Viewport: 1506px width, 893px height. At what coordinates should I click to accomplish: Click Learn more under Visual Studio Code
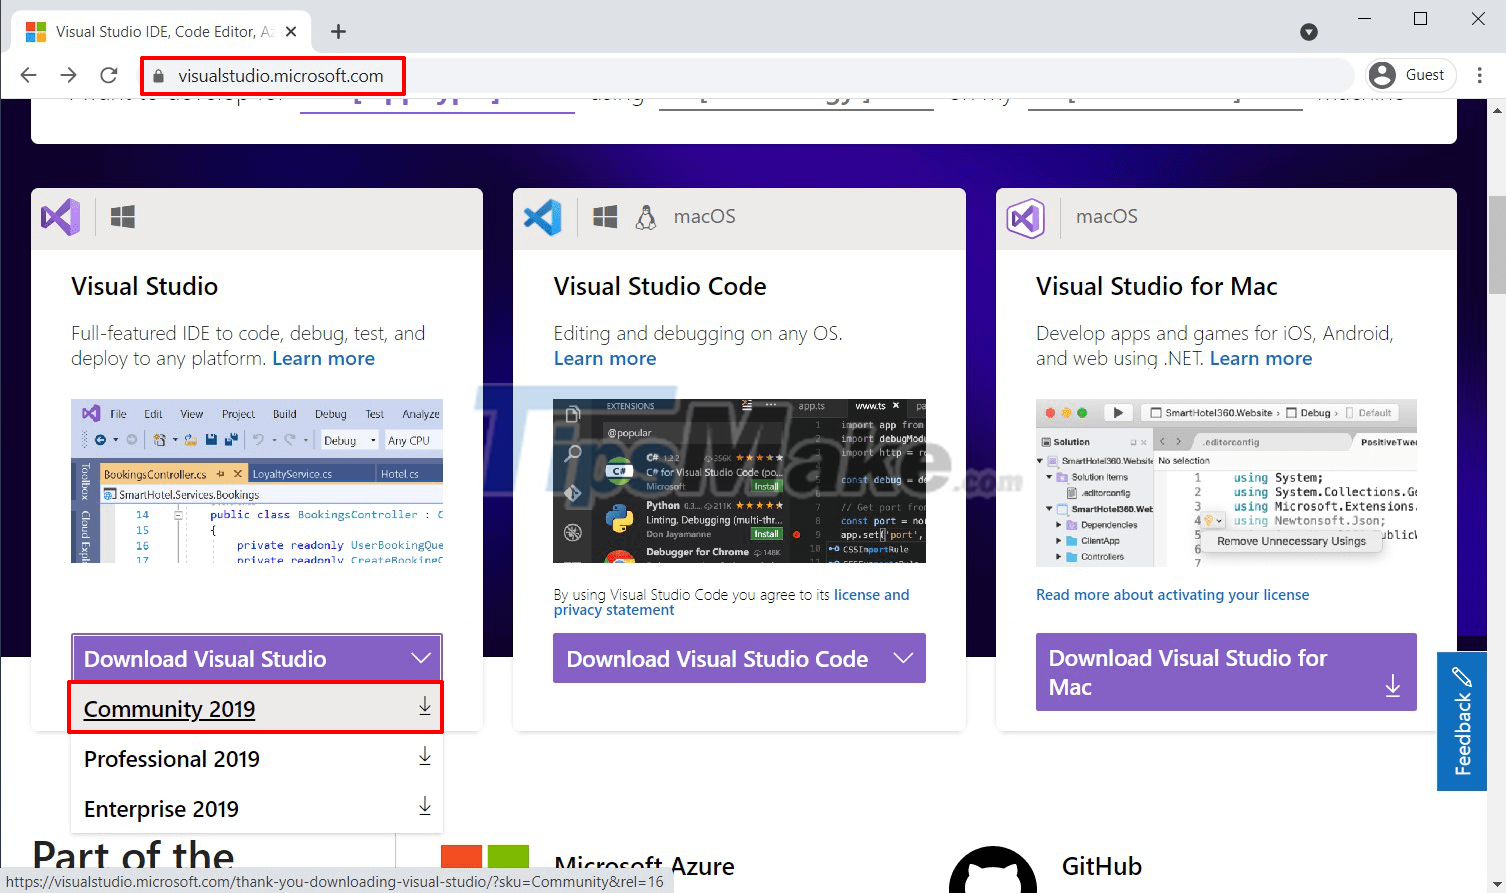pos(605,359)
